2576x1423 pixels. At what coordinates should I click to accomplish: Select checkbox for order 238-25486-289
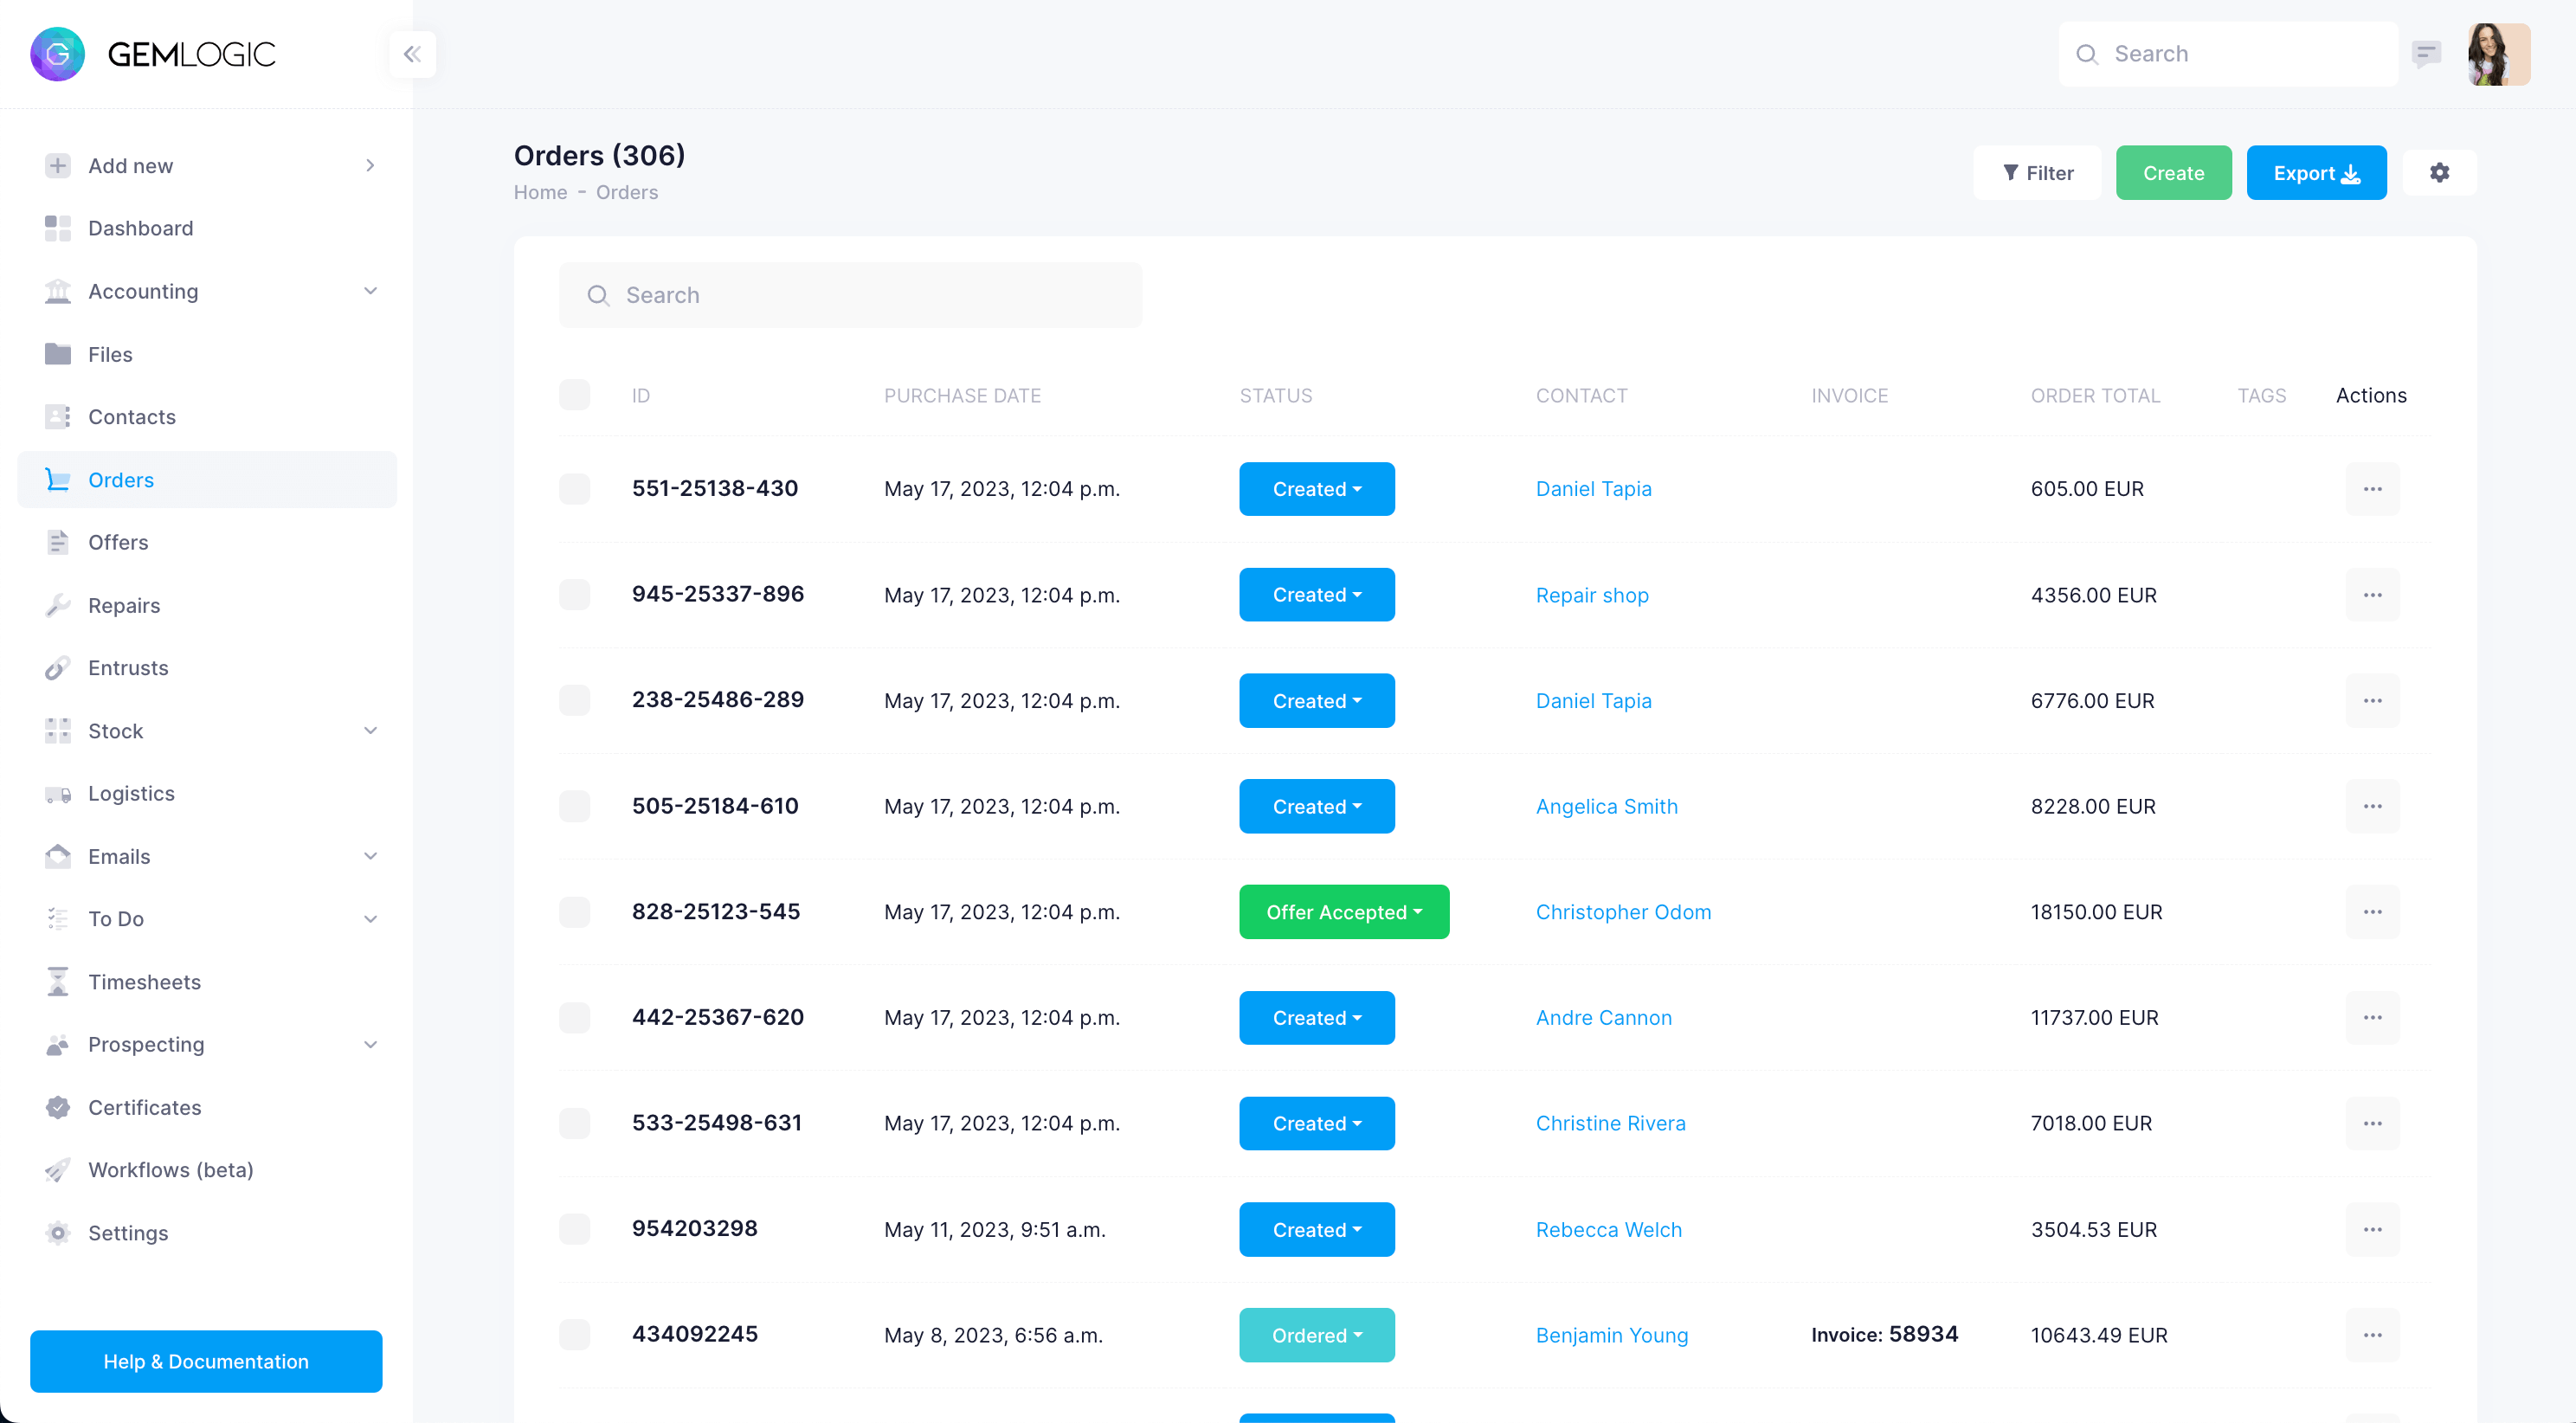coord(574,700)
